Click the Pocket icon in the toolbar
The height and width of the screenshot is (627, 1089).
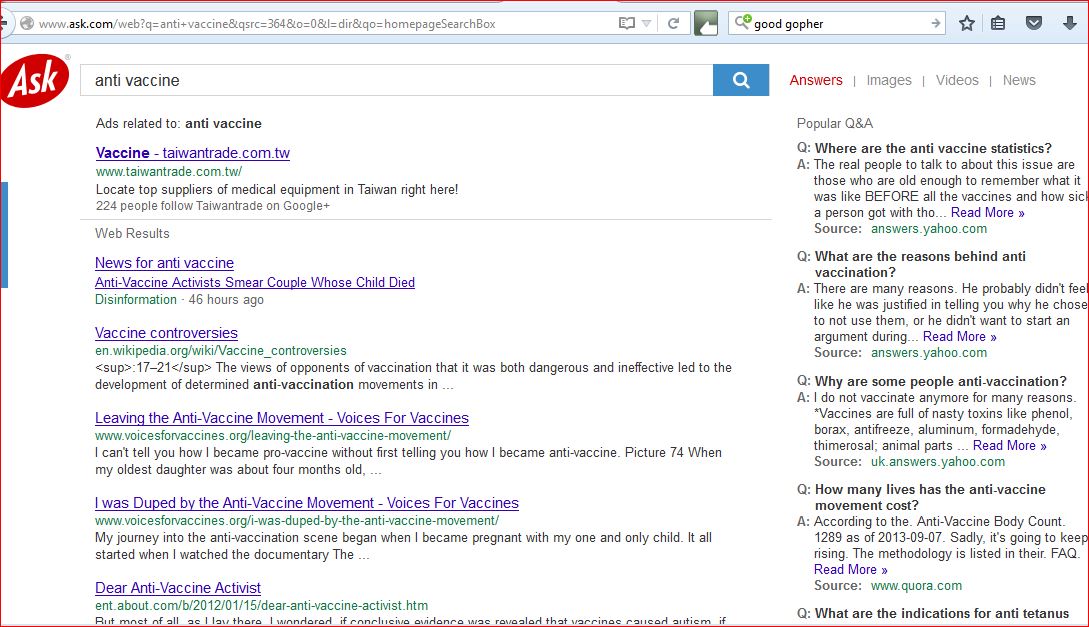tap(1034, 24)
